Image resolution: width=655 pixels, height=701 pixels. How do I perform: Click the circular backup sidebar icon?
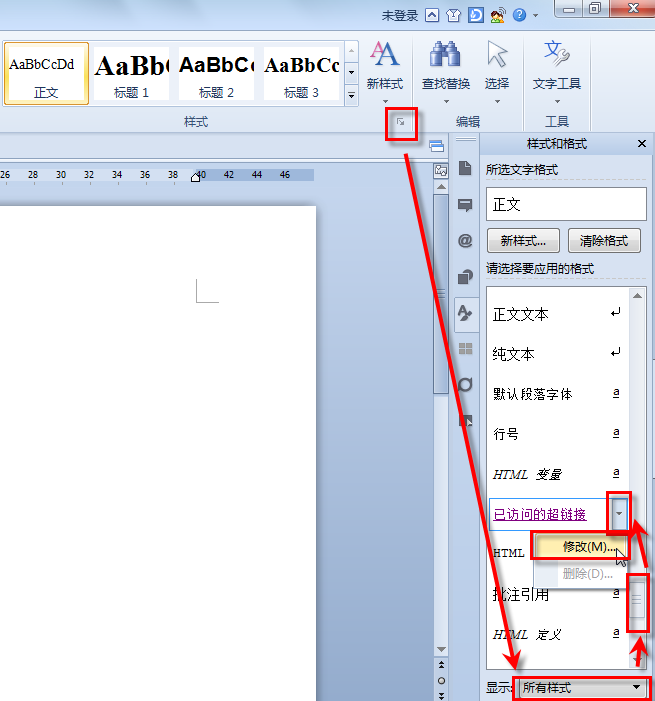[465, 384]
